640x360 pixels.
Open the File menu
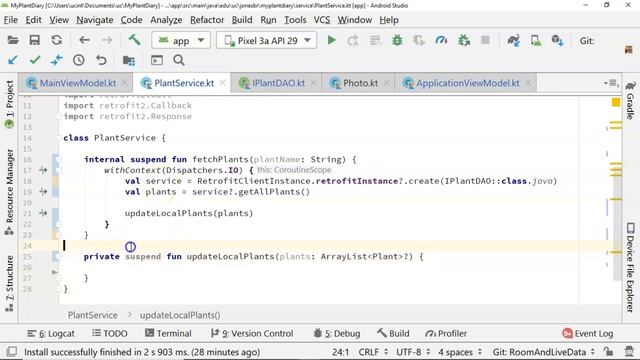point(10,20)
